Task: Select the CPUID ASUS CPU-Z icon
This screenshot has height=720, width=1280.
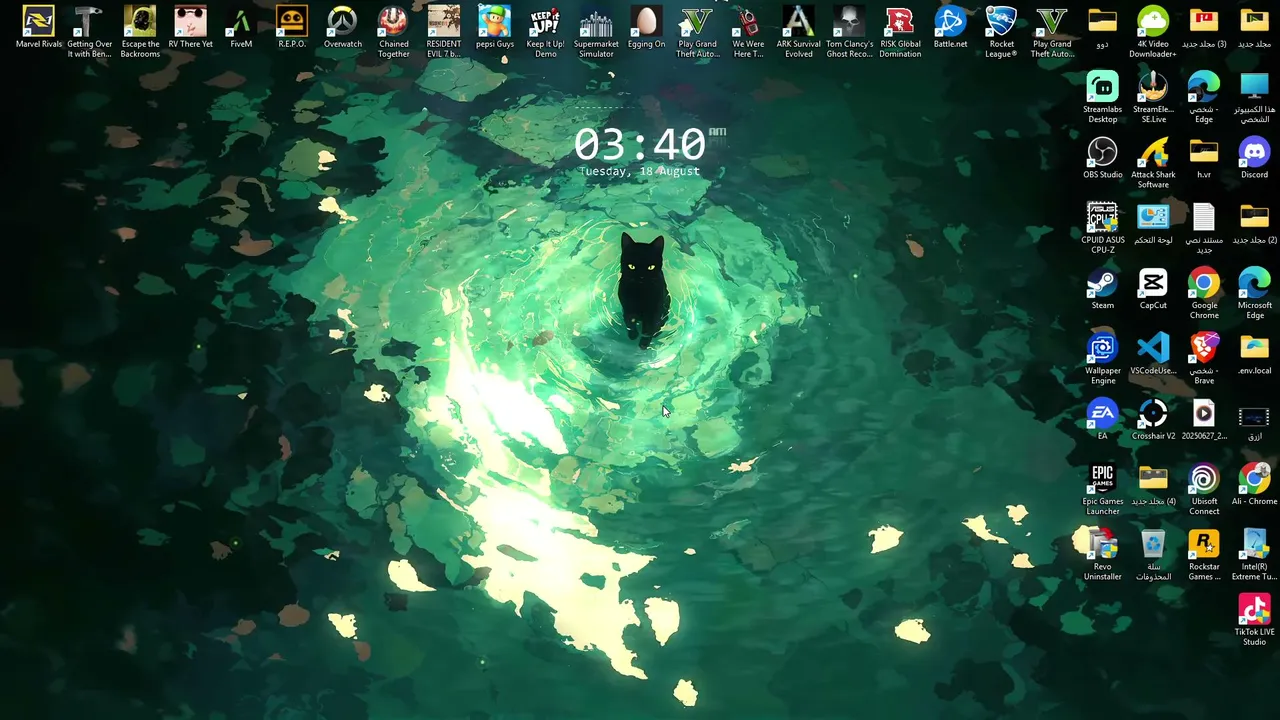Action: [1102, 227]
